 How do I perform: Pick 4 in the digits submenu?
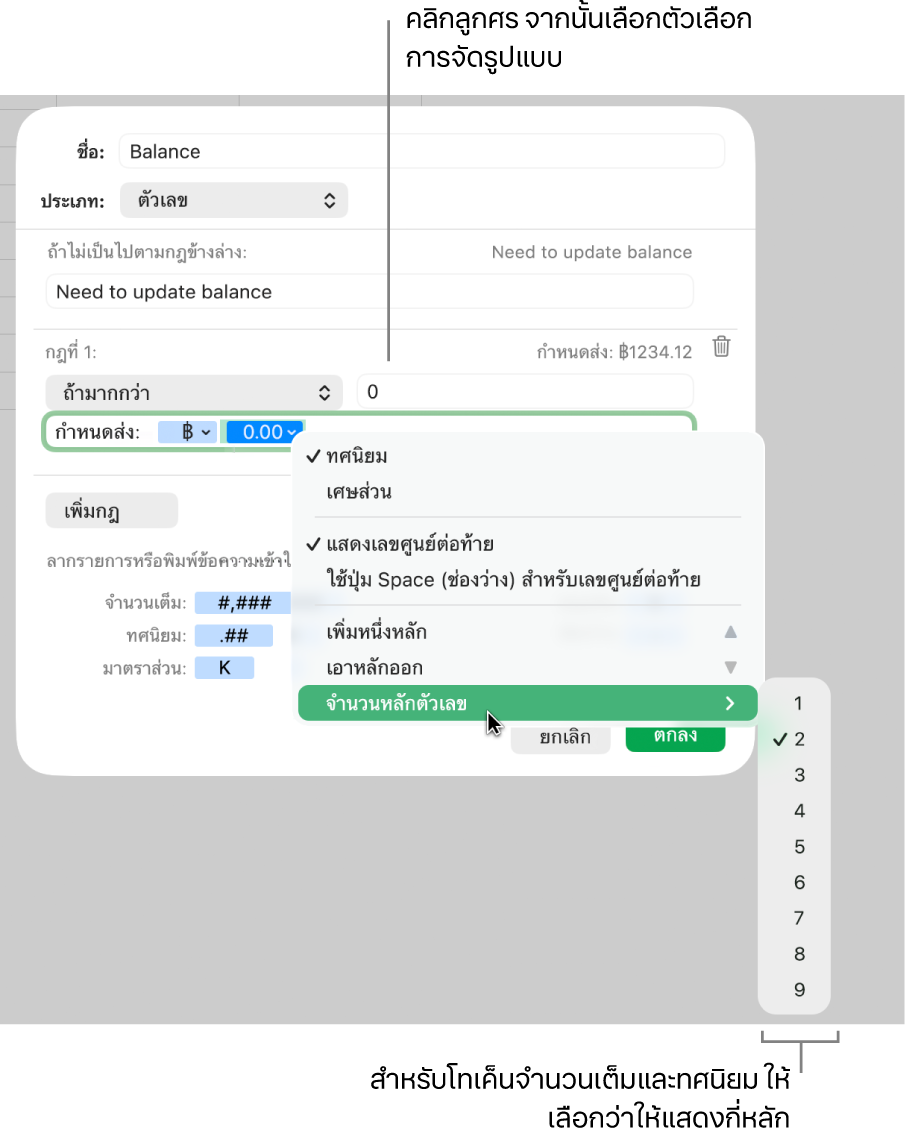tap(798, 811)
